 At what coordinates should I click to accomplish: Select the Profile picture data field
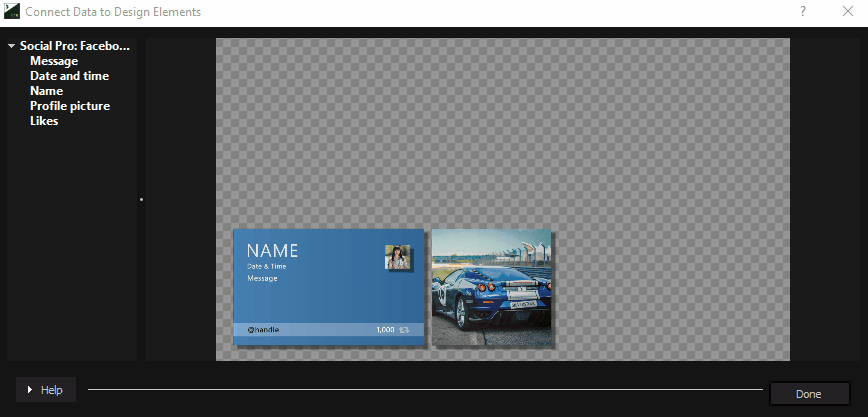pyautogui.click(x=70, y=106)
